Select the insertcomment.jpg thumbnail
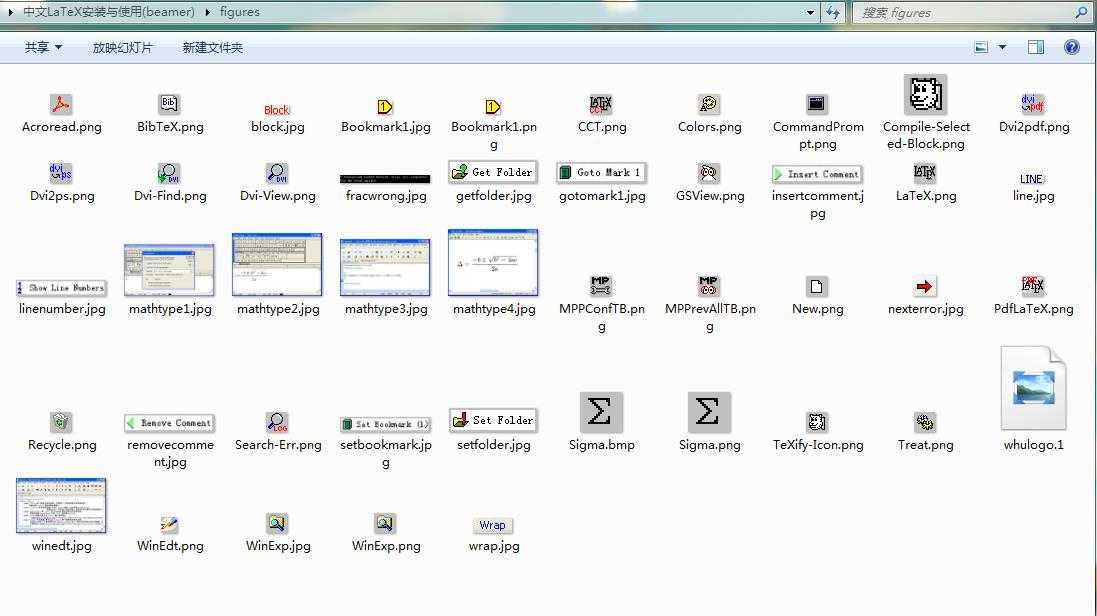The image size is (1097, 616). tap(816, 174)
